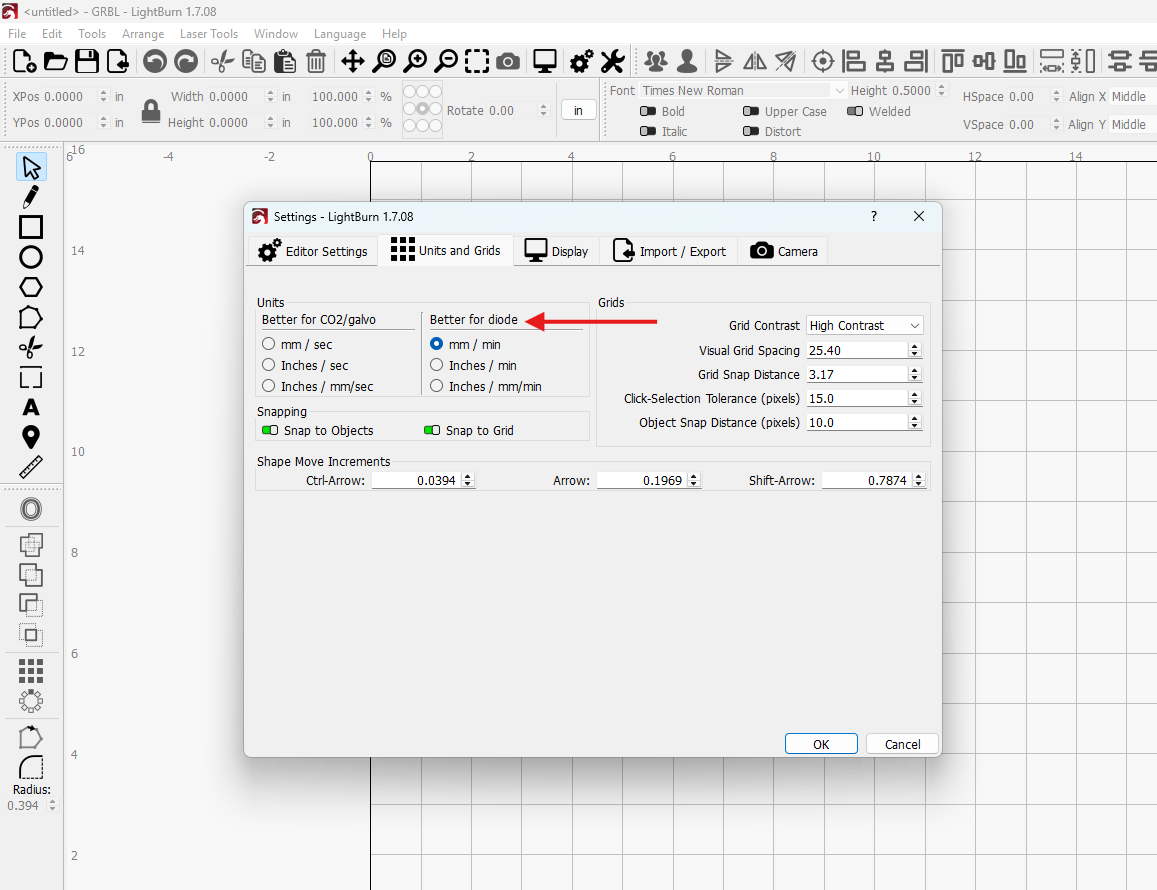Choose Inches / mm/sec units option
This screenshot has width=1157, height=890.
click(269, 386)
